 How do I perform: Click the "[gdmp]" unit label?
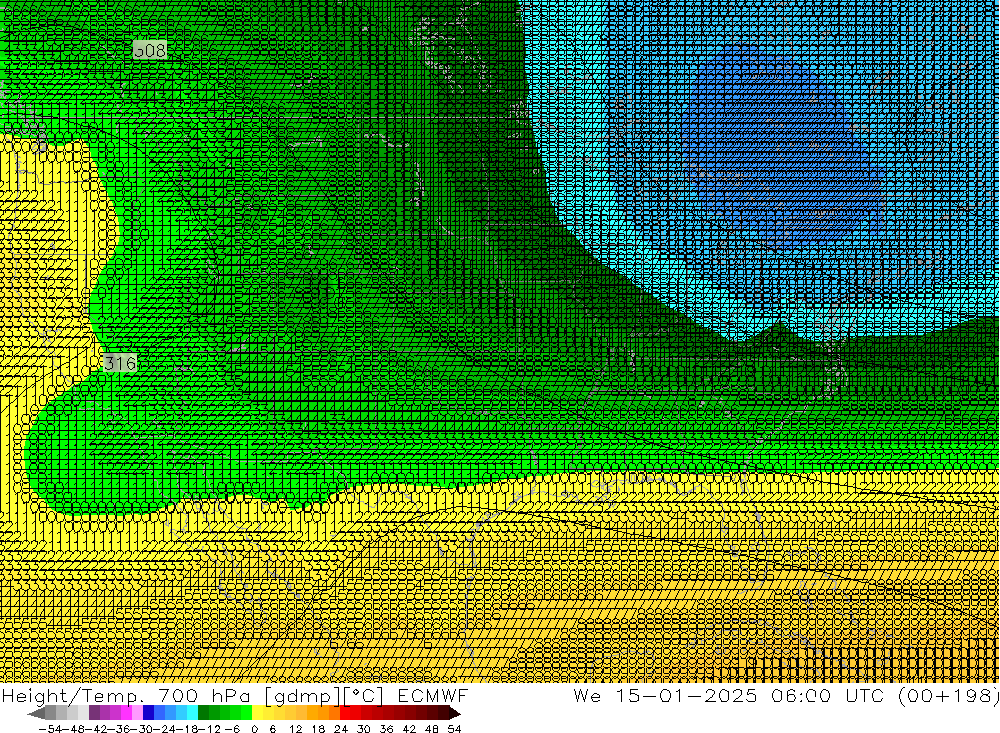pyautogui.click(x=302, y=696)
